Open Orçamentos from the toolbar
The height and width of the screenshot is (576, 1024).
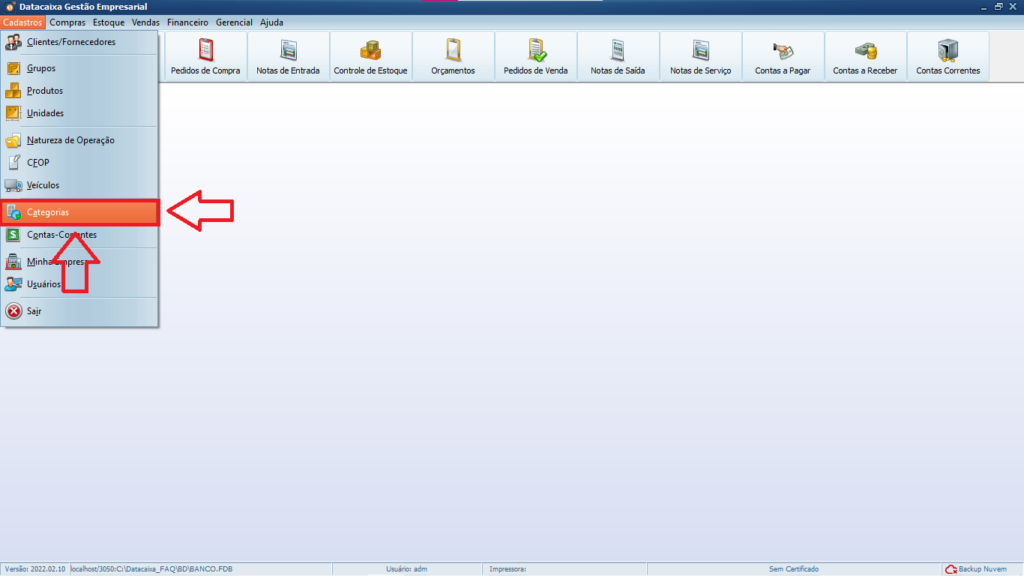click(453, 57)
